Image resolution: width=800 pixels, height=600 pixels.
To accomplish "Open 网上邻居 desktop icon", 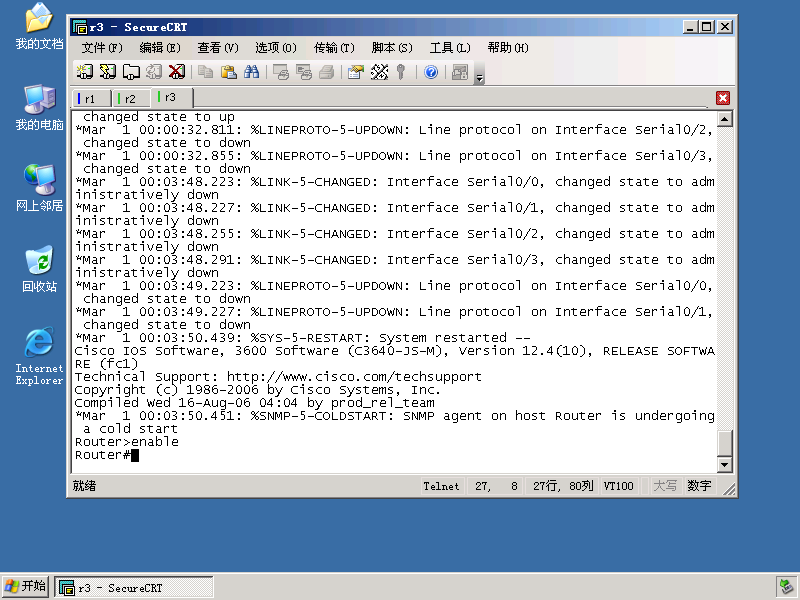I will coord(39,188).
